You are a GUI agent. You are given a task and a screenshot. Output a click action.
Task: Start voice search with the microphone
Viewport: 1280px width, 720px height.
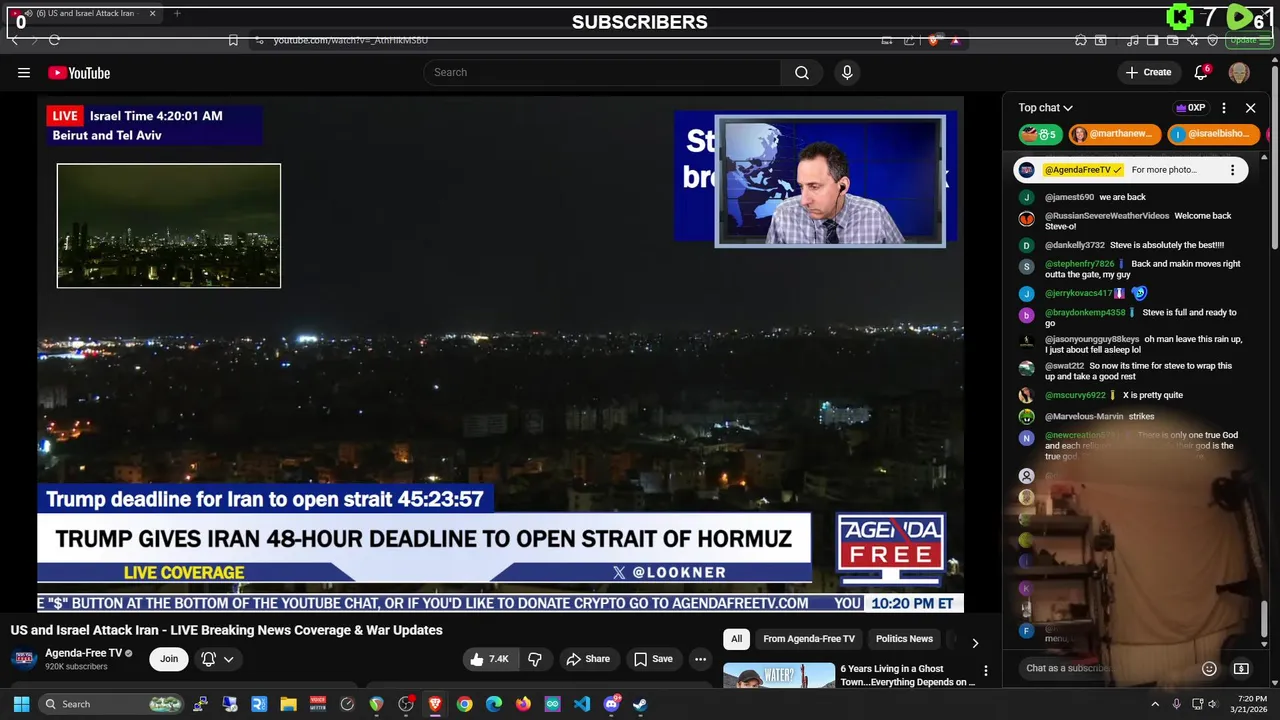point(847,72)
